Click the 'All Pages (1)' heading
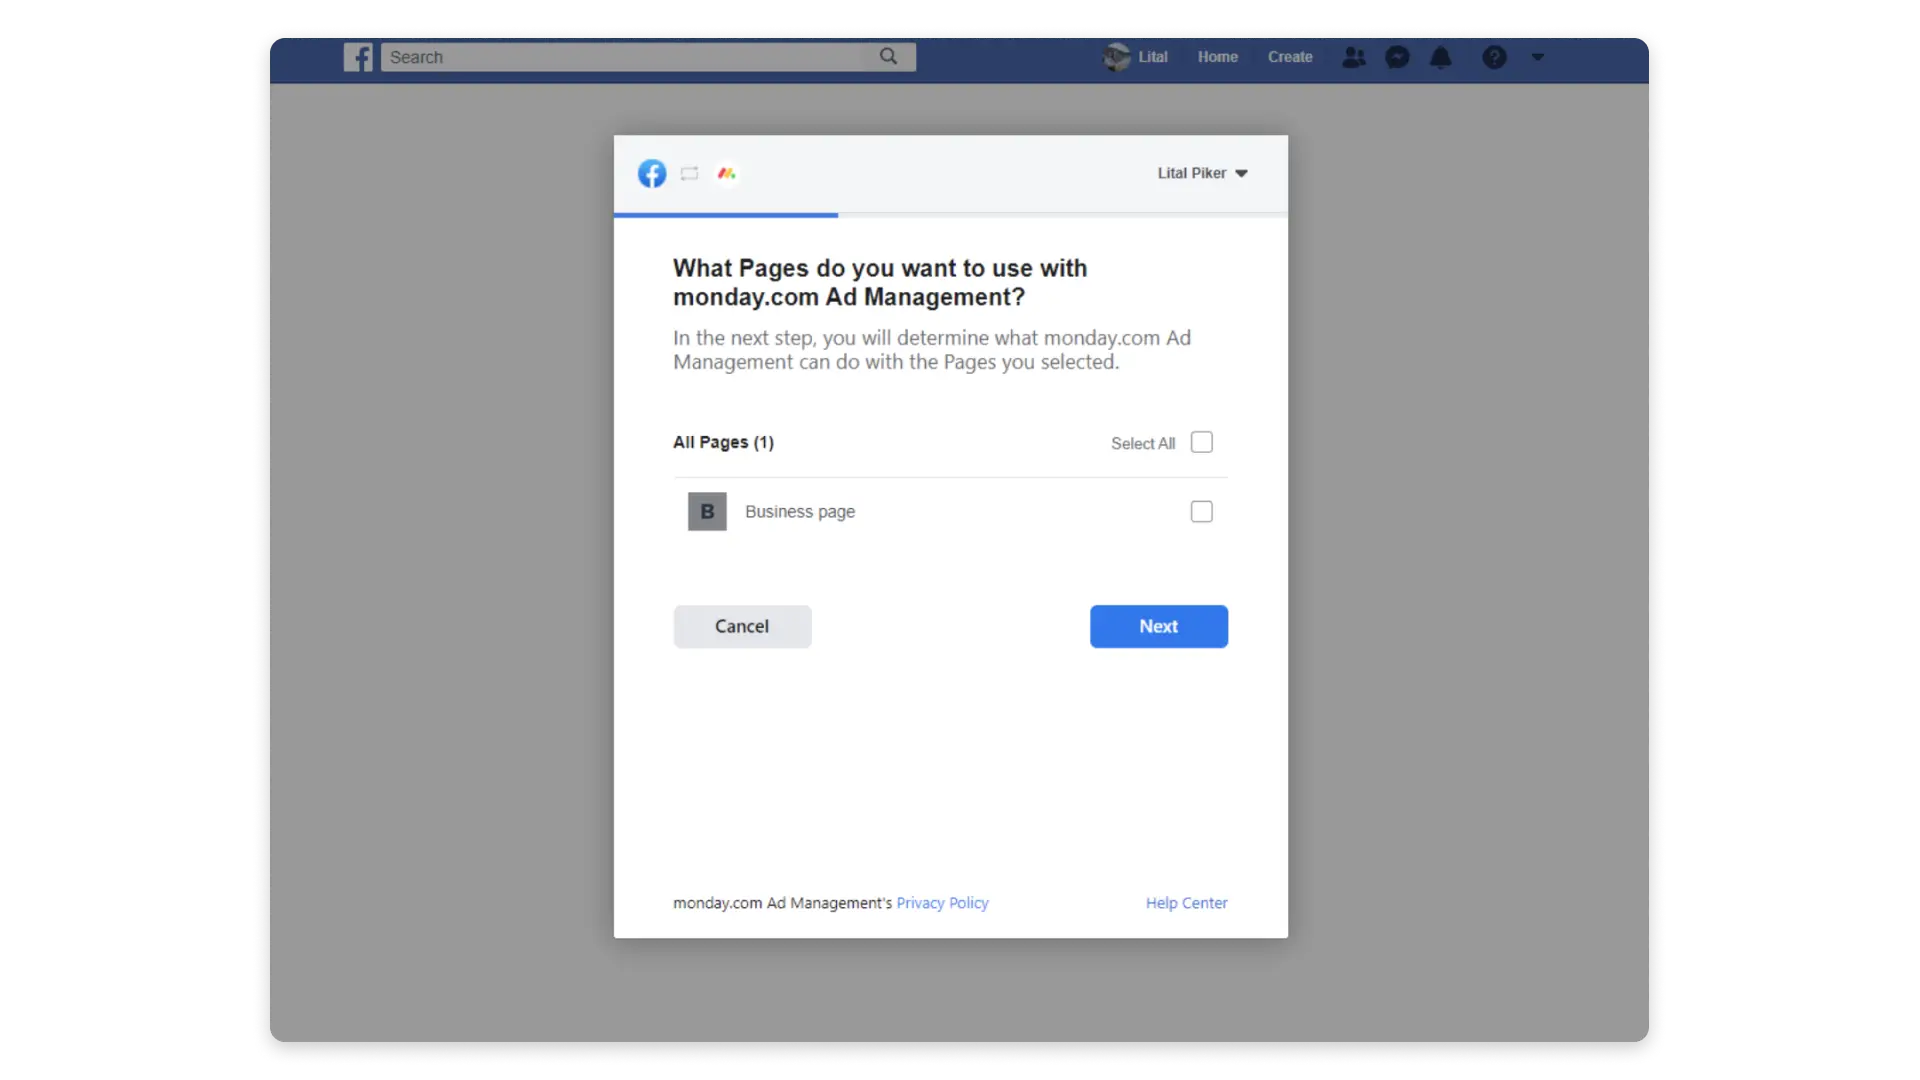Viewport: 1920px width, 1080px height. [724, 442]
